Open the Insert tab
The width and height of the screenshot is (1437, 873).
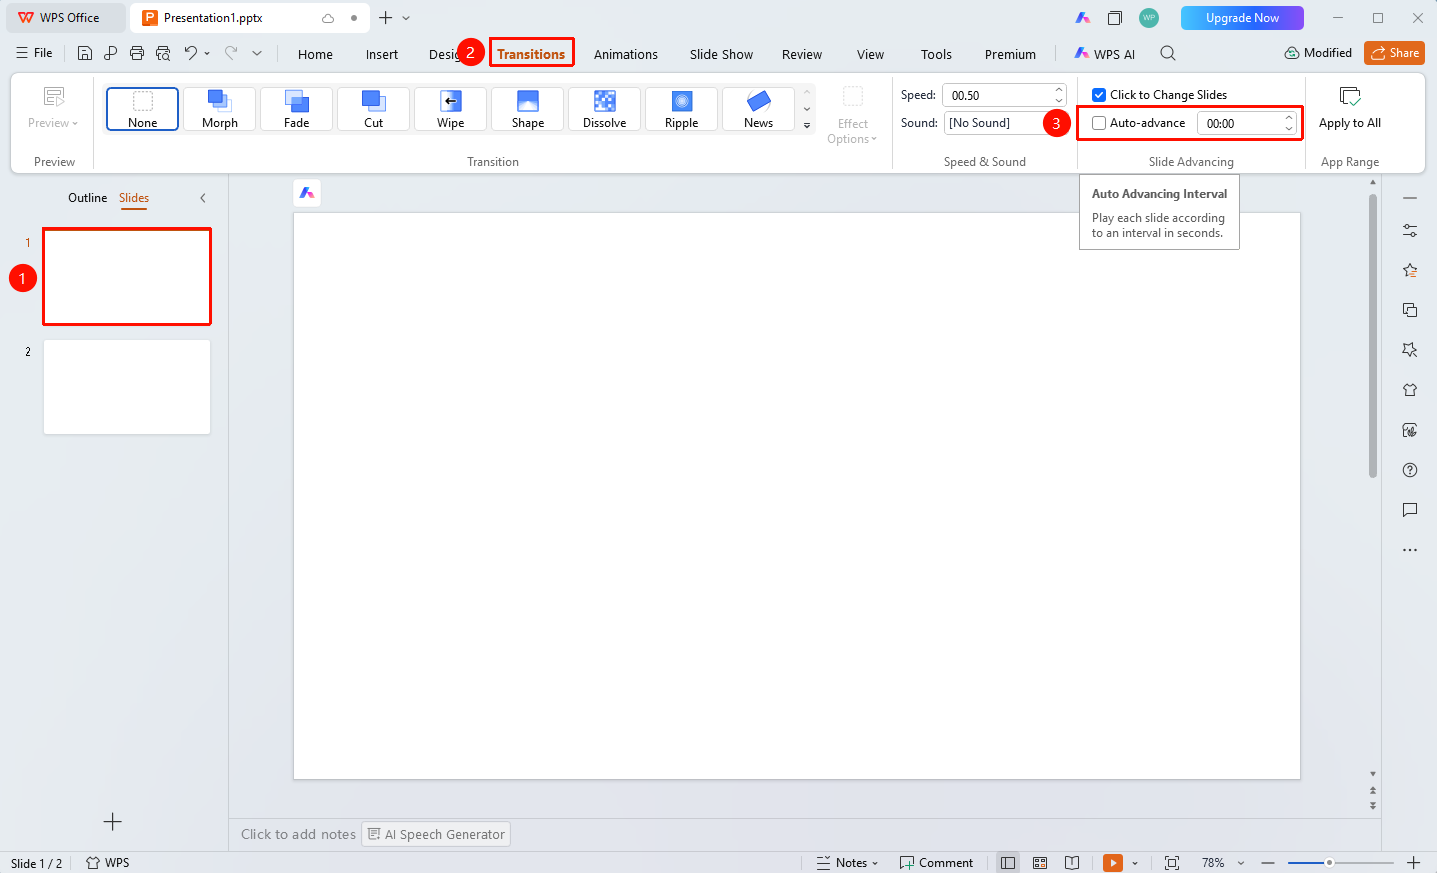[x=382, y=54]
